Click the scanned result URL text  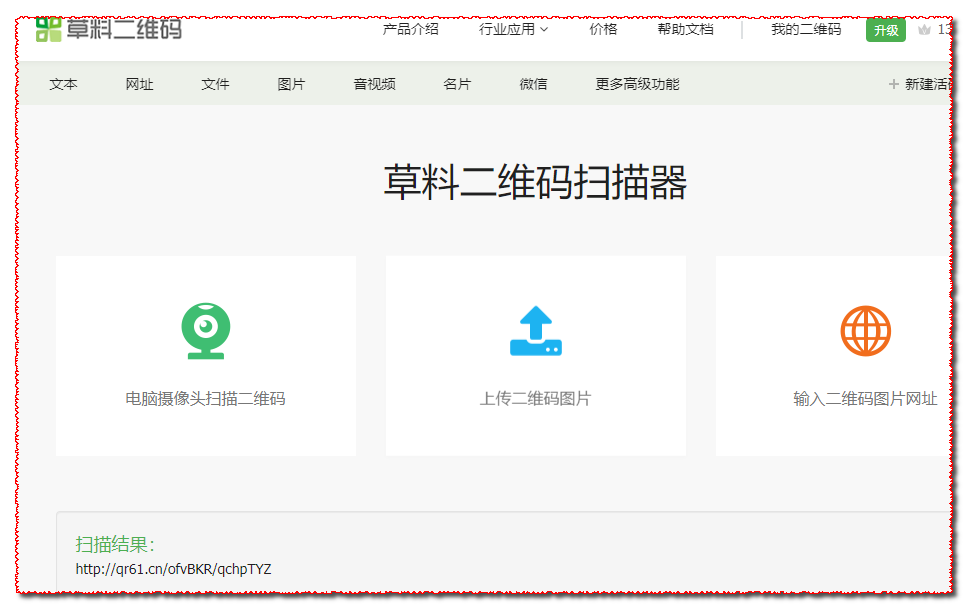pyautogui.click(x=173, y=569)
